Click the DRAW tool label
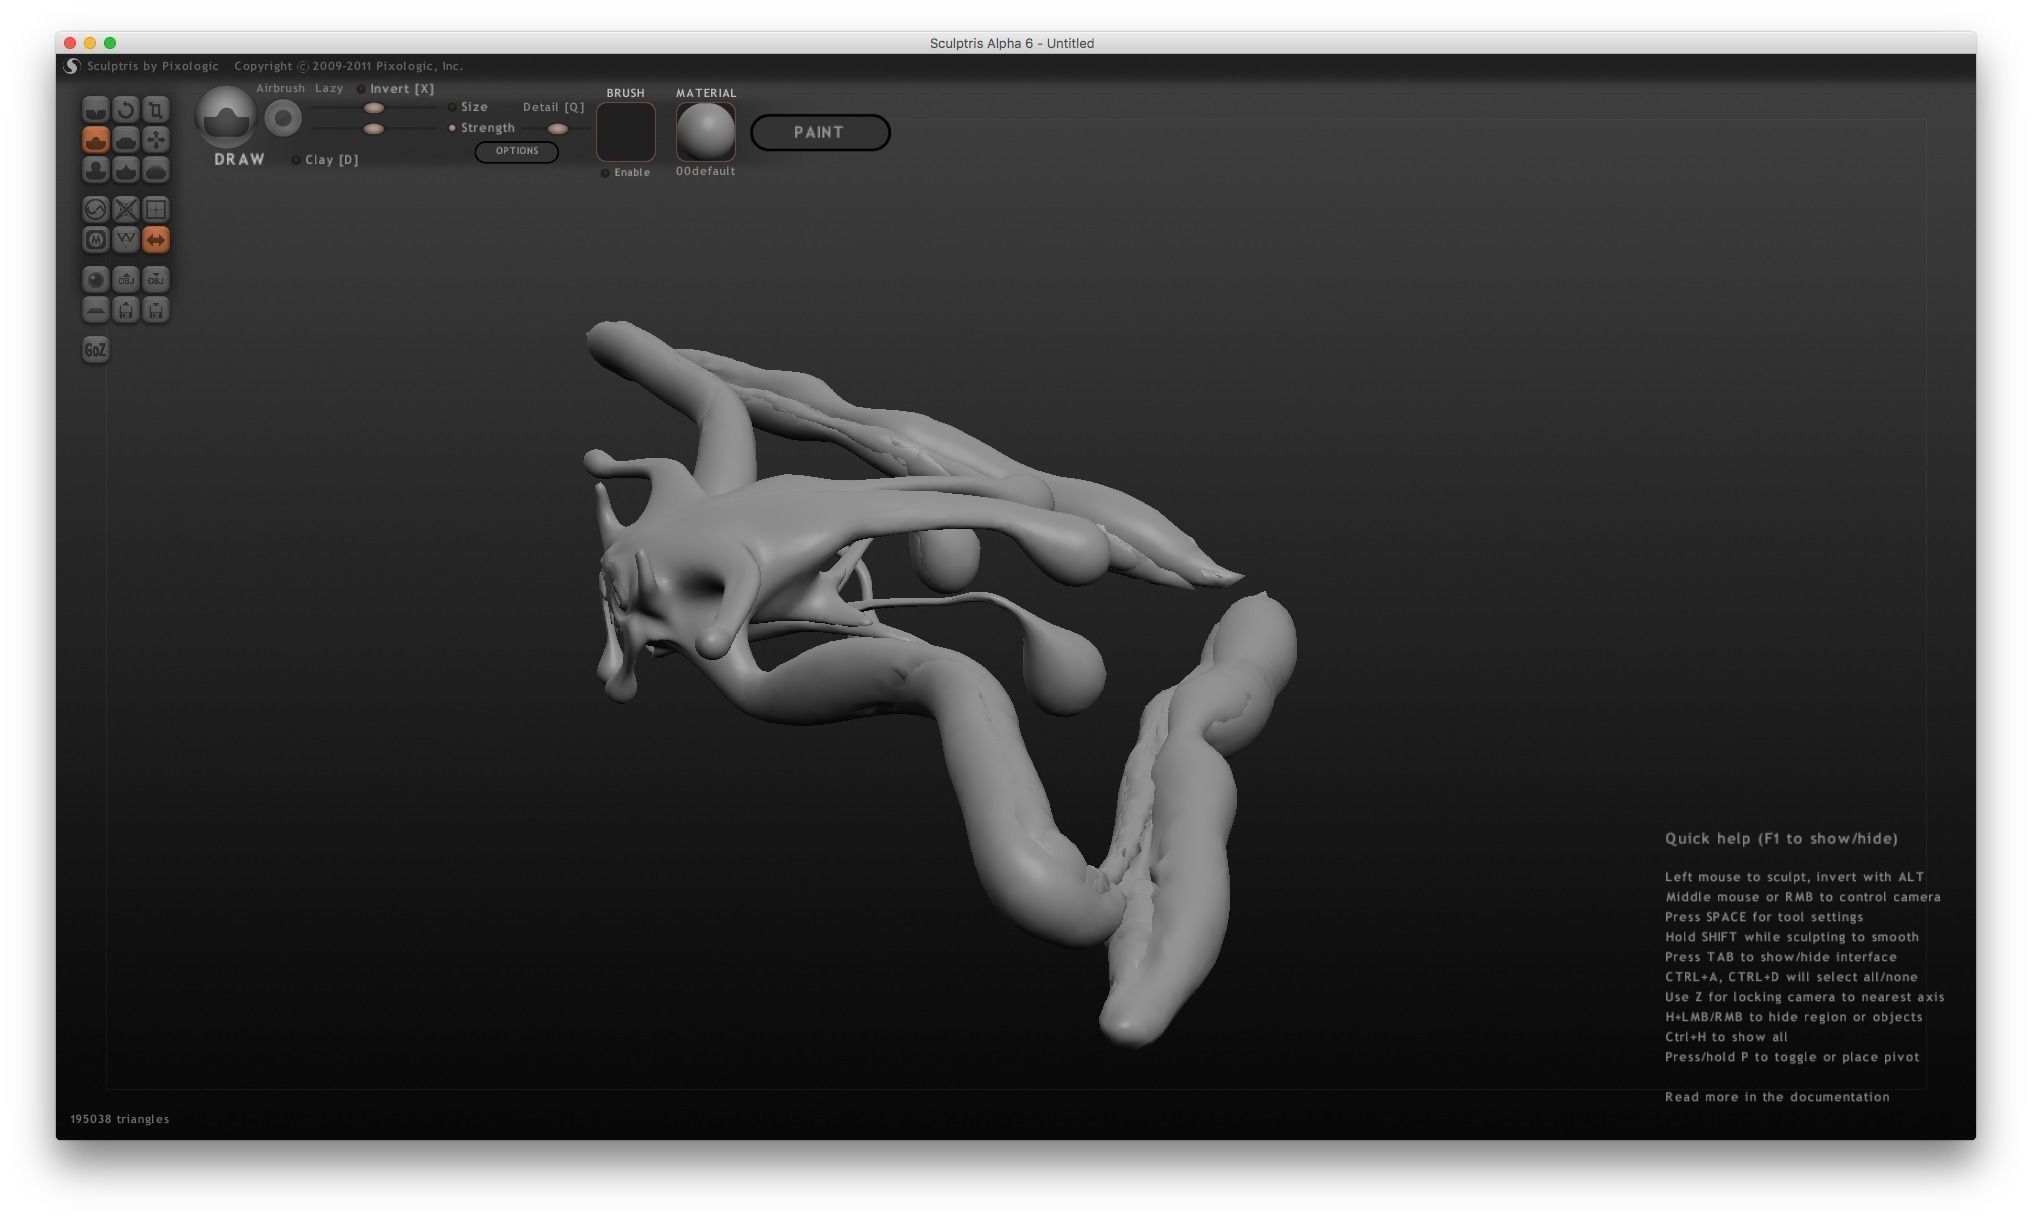2032x1220 pixels. pos(239,160)
